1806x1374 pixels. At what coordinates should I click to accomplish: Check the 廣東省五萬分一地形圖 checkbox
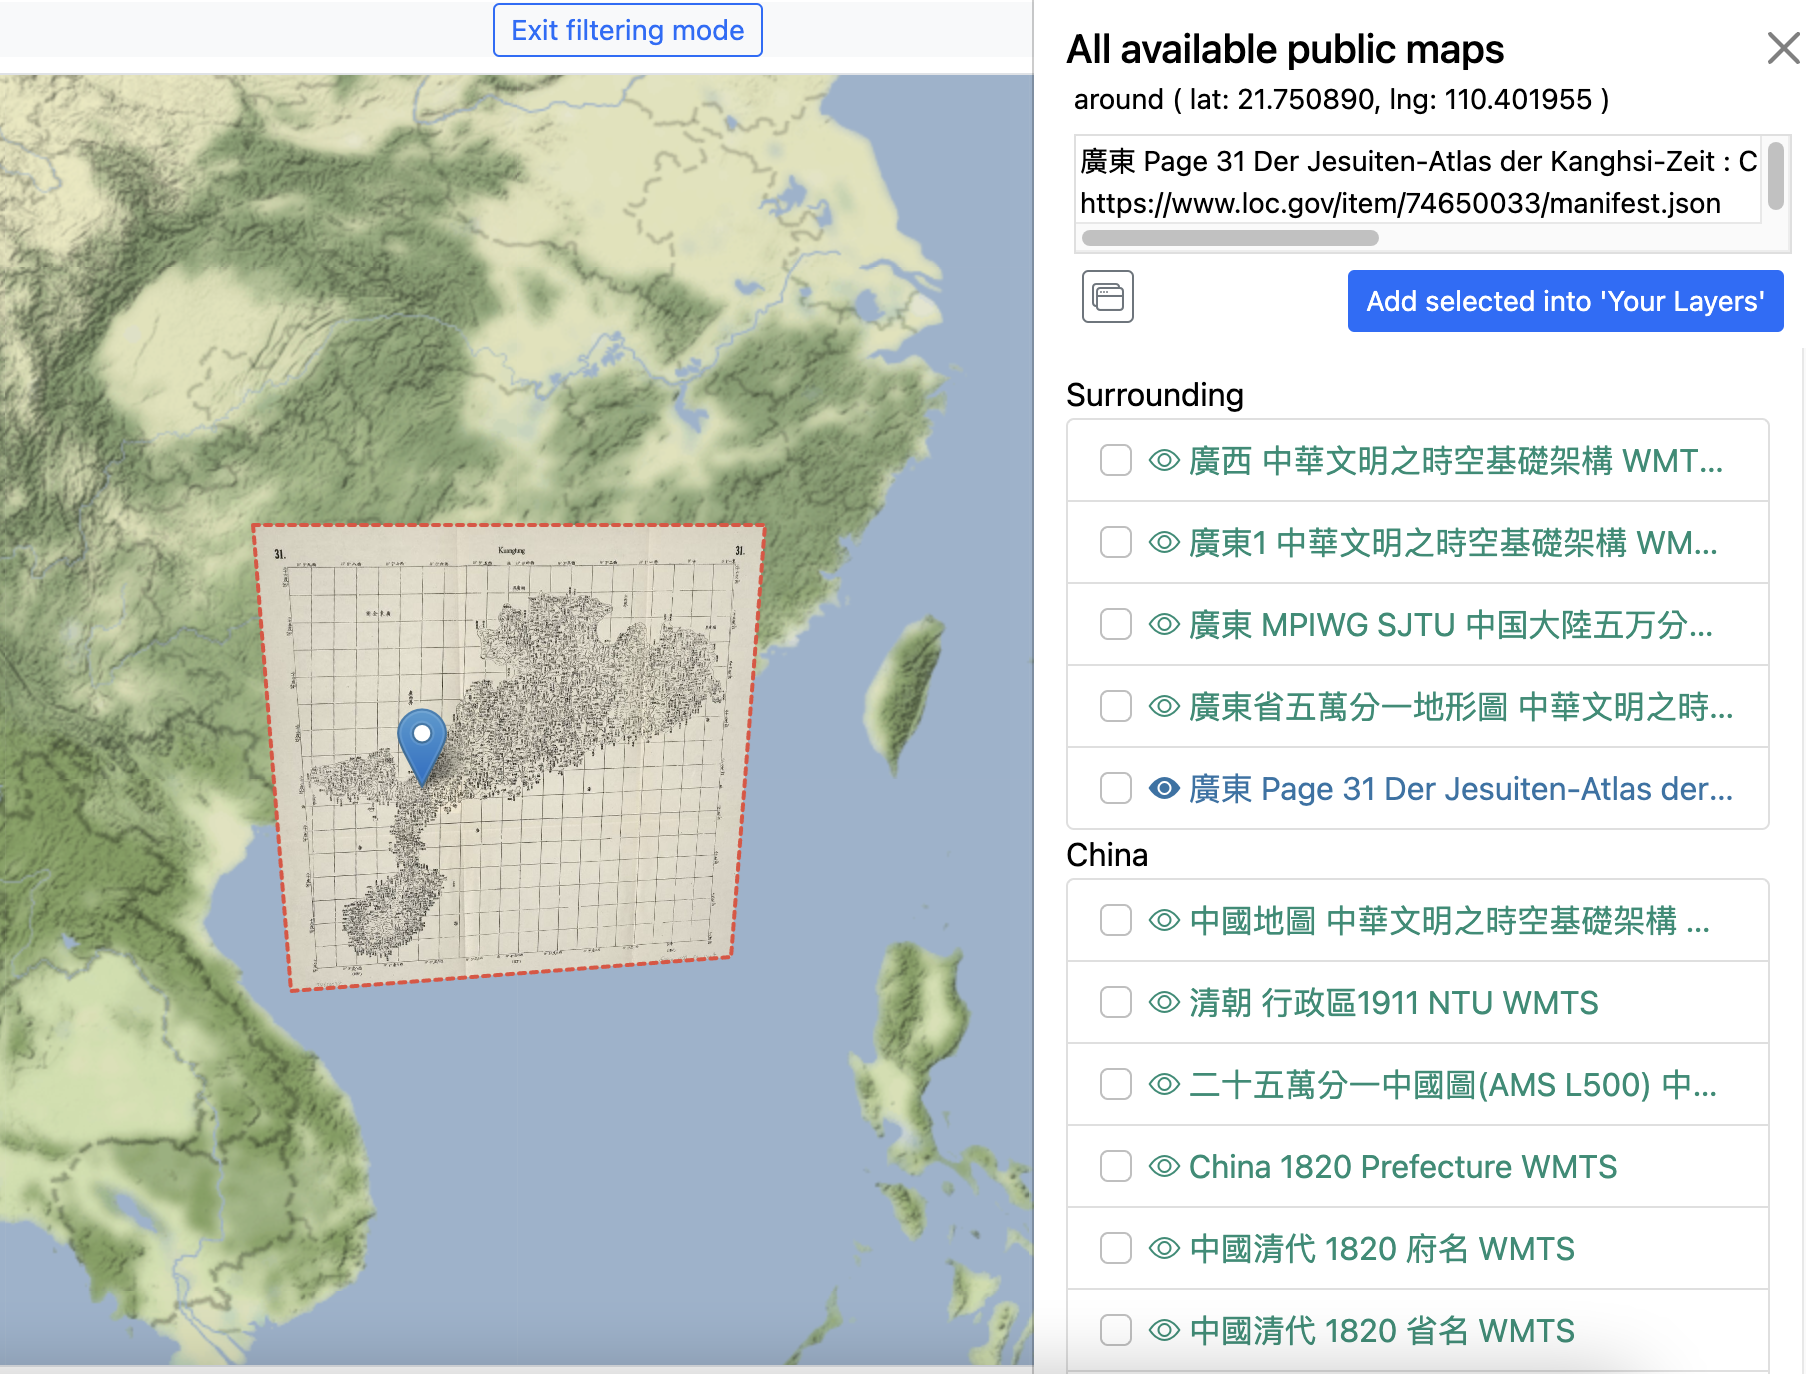[x=1116, y=707]
